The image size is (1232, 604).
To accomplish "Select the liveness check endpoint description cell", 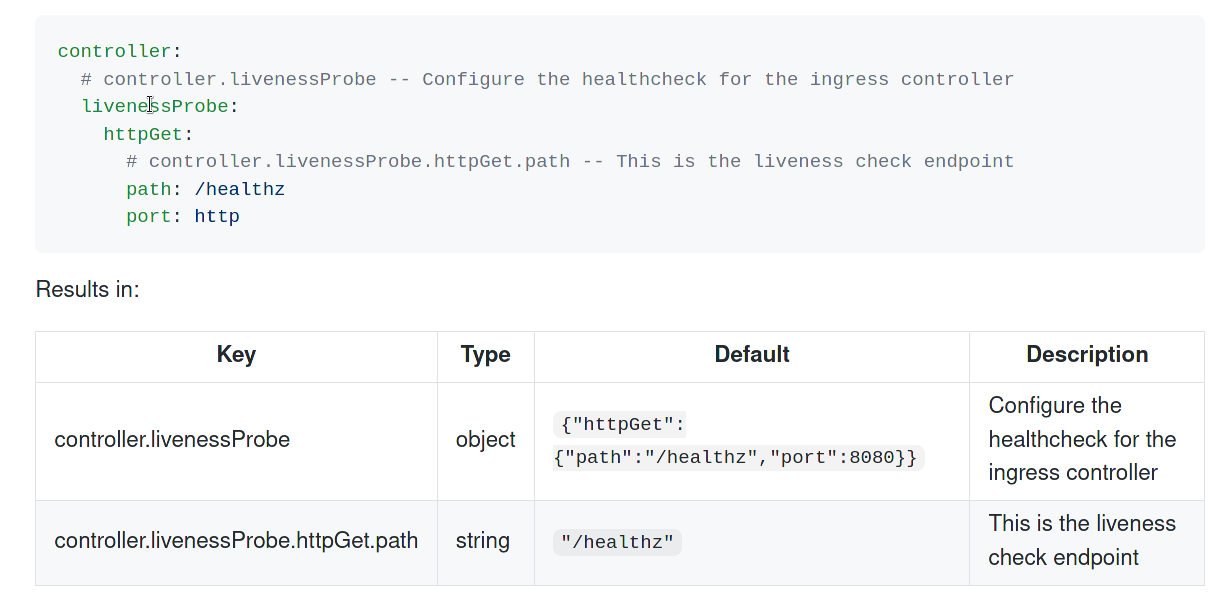I will (1082, 540).
